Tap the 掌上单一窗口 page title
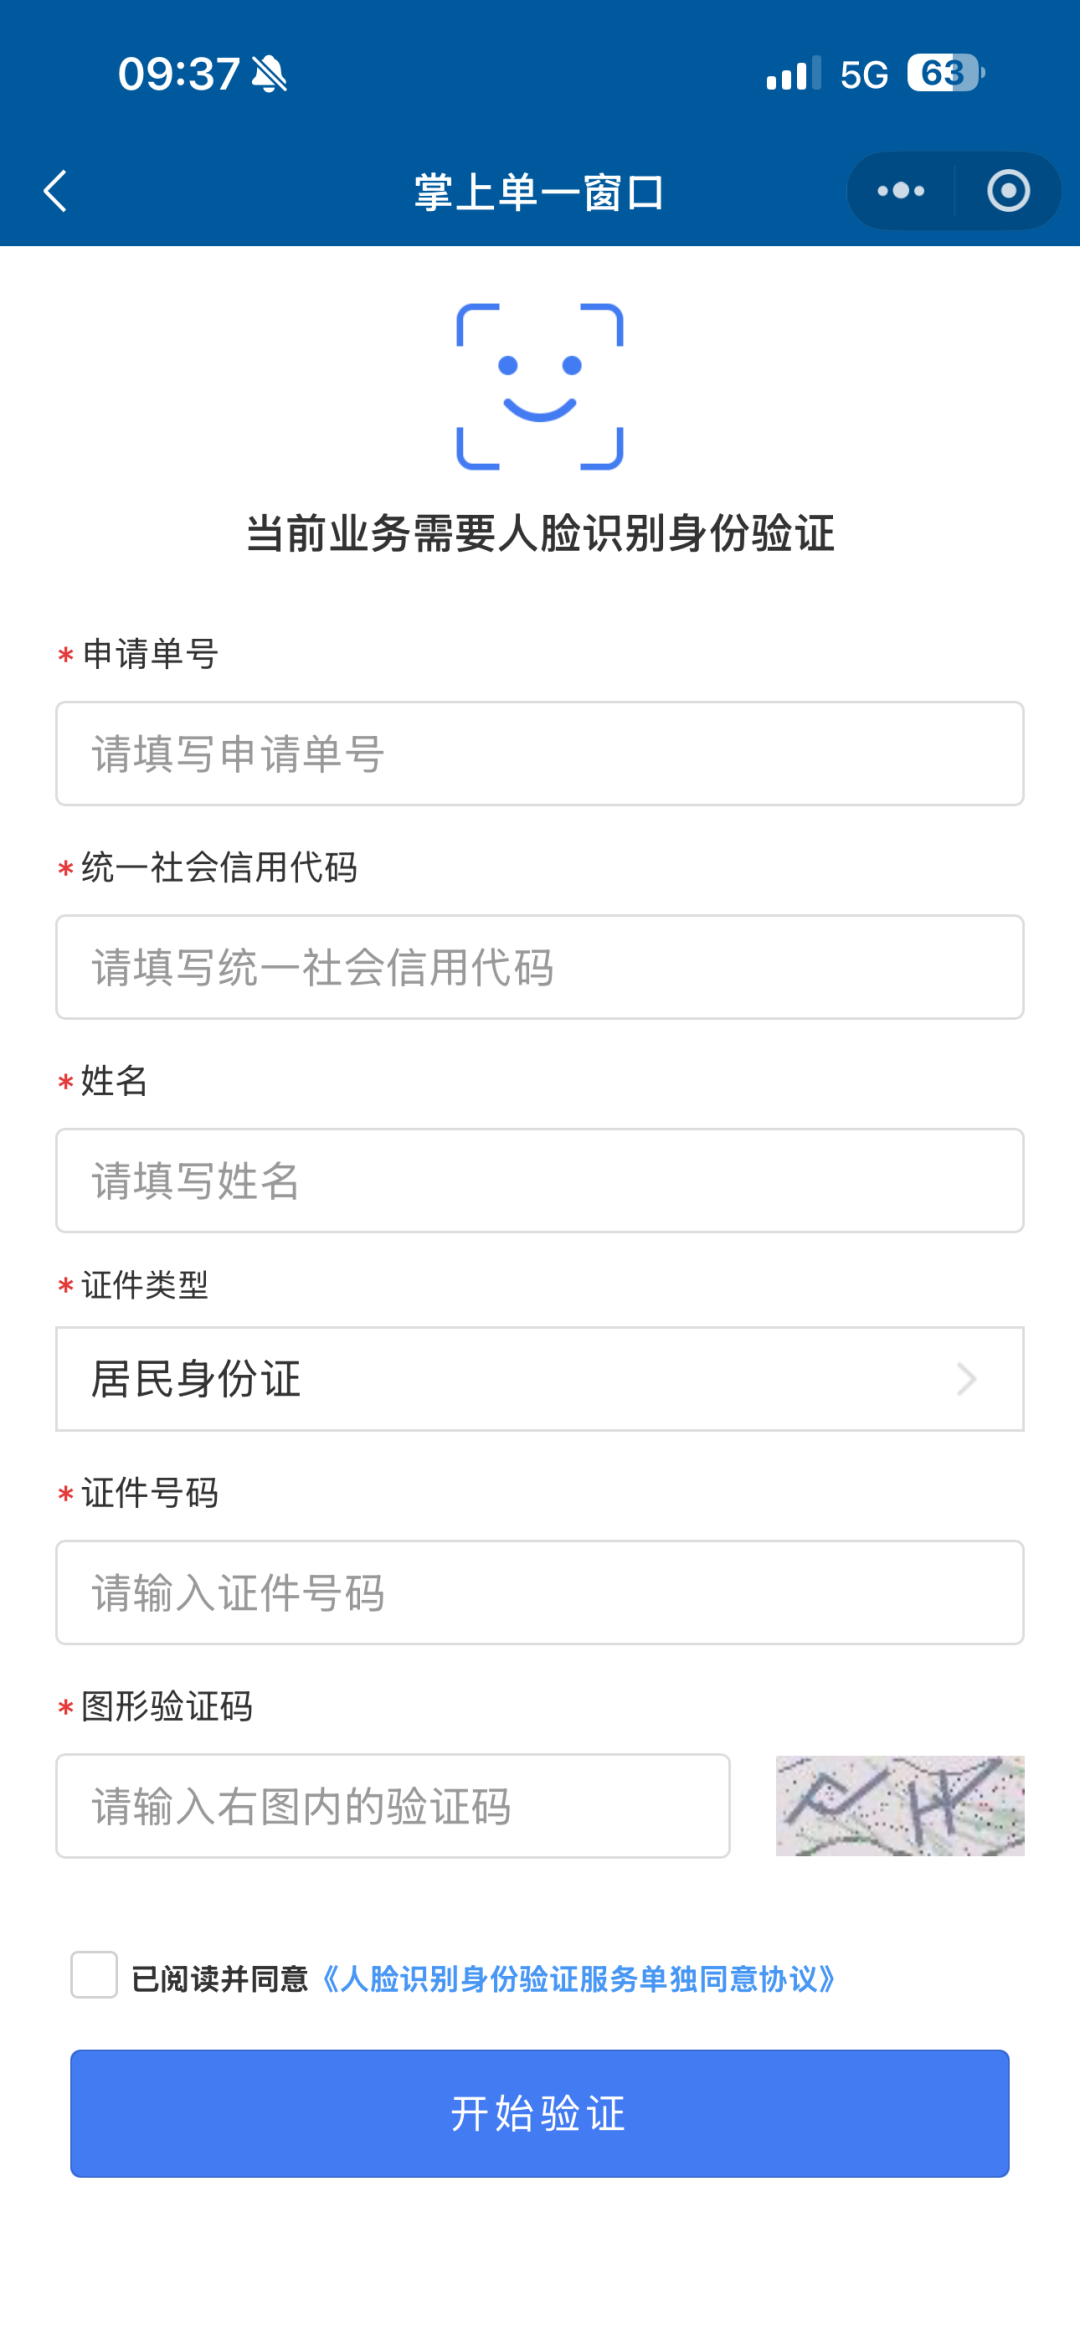This screenshot has width=1080, height=2341. 540,192
